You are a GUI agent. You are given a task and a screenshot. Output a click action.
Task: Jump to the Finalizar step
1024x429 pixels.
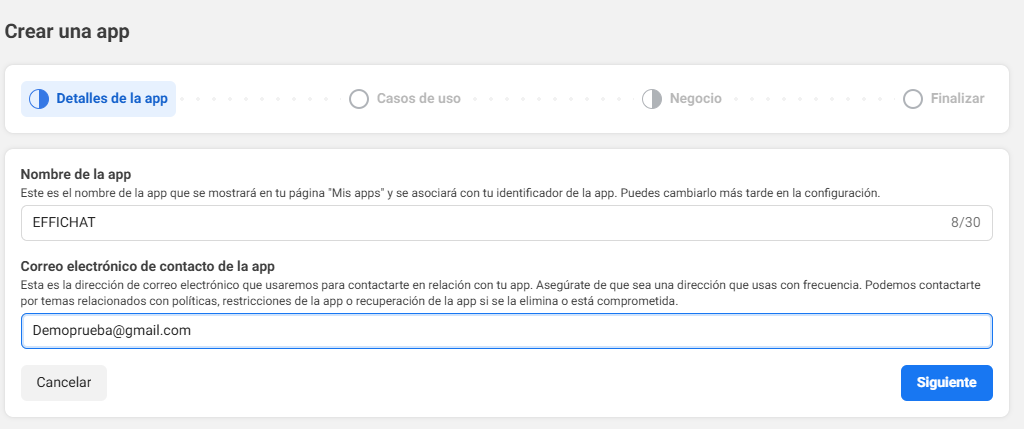pyautogui.click(x=957, y=99)
